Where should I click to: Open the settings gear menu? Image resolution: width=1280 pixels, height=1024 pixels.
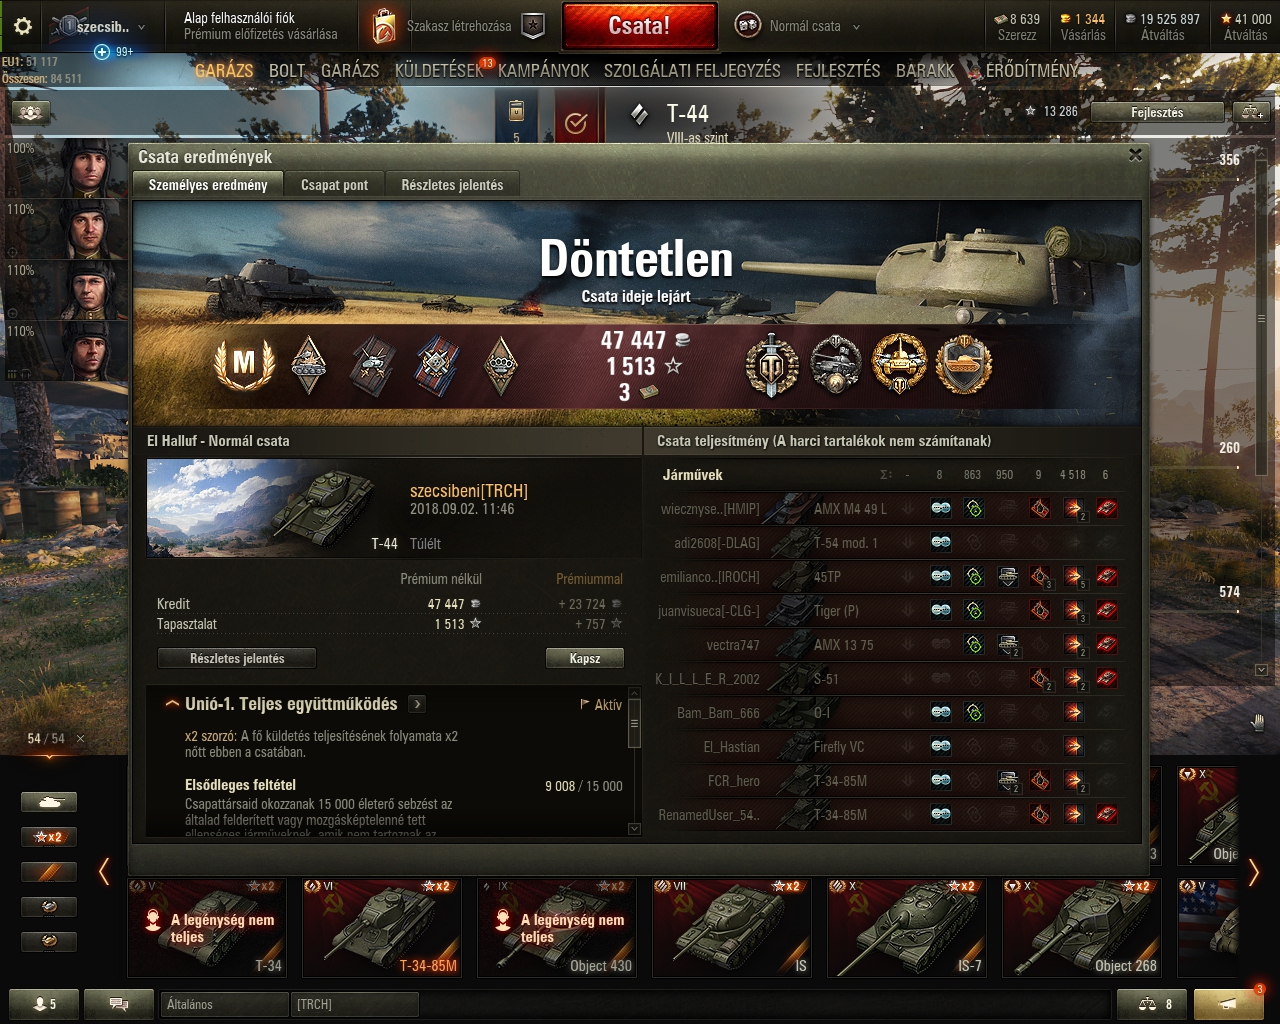(x=23, y=27)
